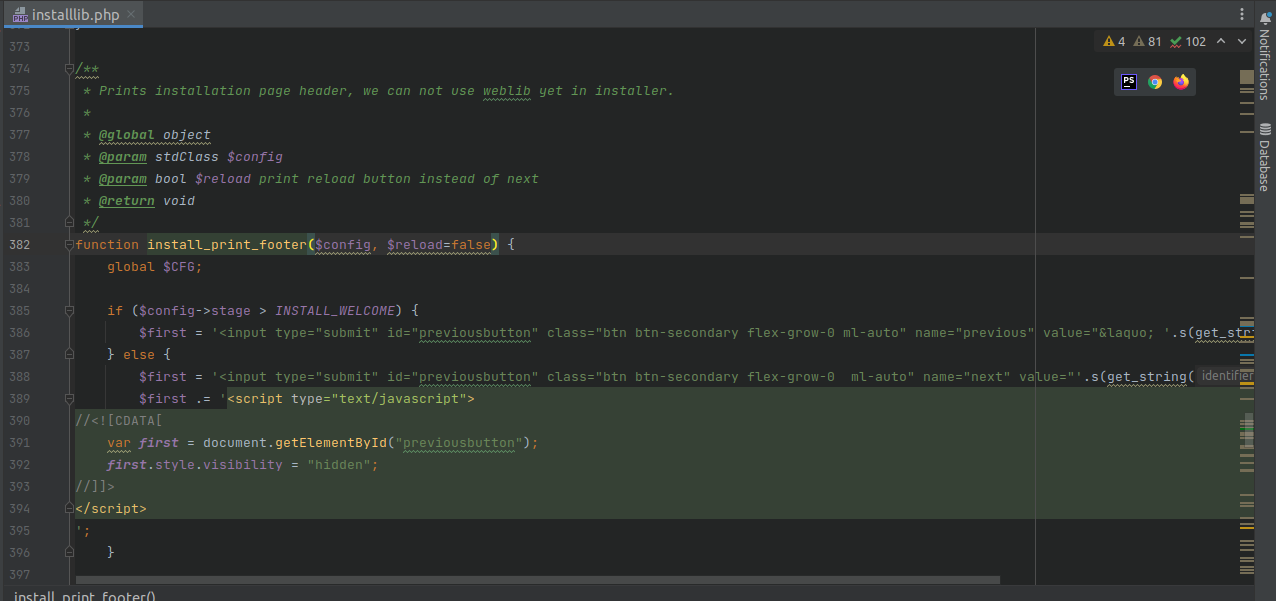Toggle fold end marker at line 396
Image resolution: width=1276 pixels, height=601 pixels.
pos(69,552)
